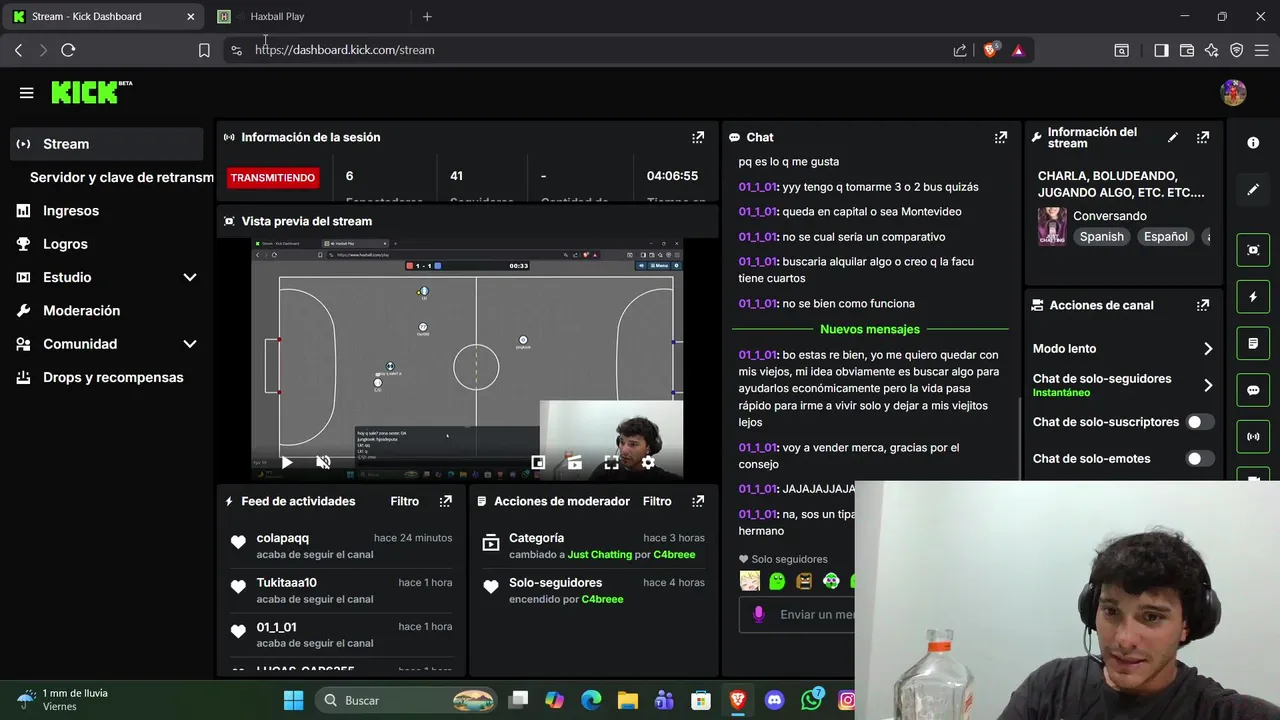Open Brave browser from the taskbar

(x=737, y=700)
